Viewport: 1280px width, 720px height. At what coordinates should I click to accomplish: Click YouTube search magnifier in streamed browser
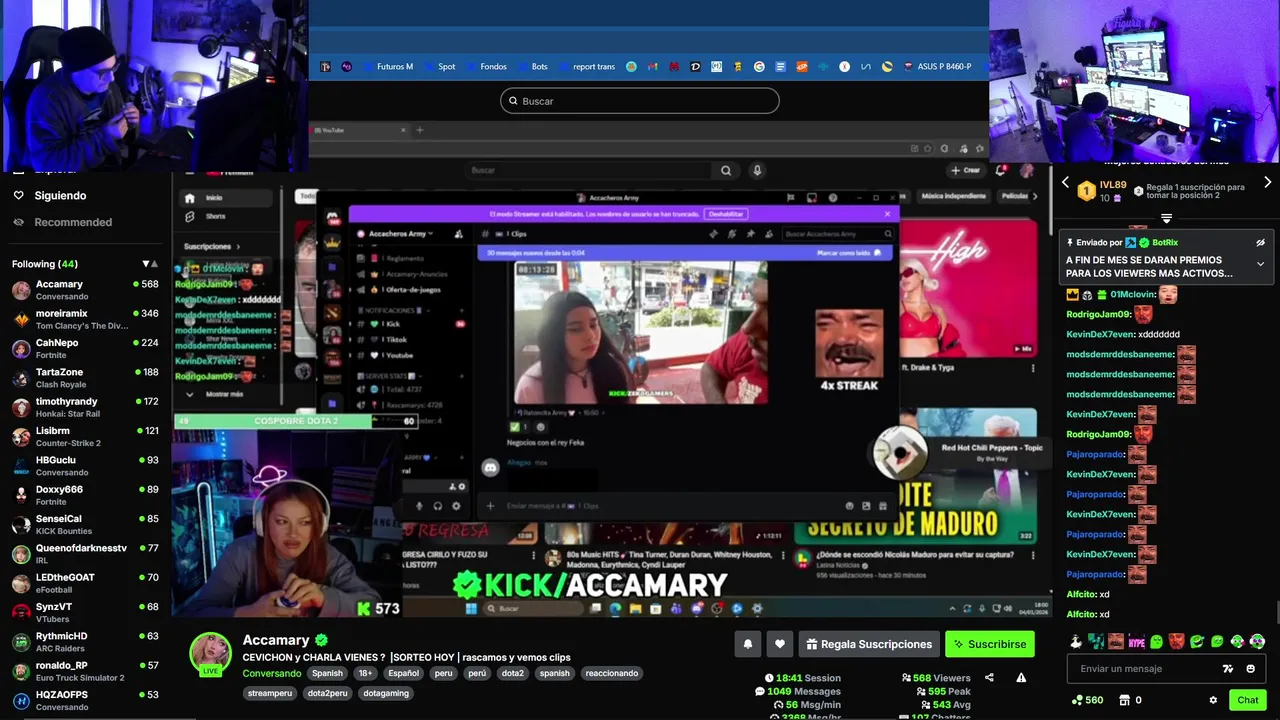[x=726, y=170]
